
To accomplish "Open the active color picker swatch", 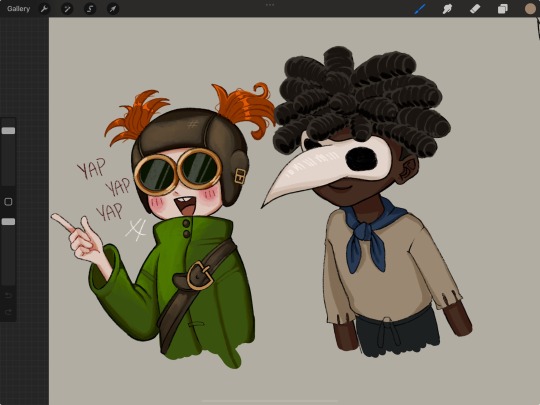I will pos(530,9).
